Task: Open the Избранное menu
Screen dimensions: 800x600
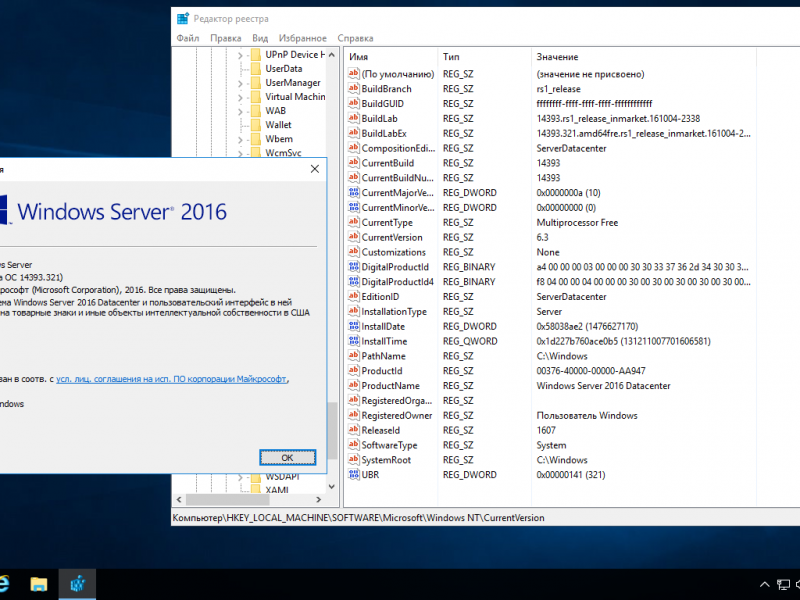Action: [x=303, y=38]
